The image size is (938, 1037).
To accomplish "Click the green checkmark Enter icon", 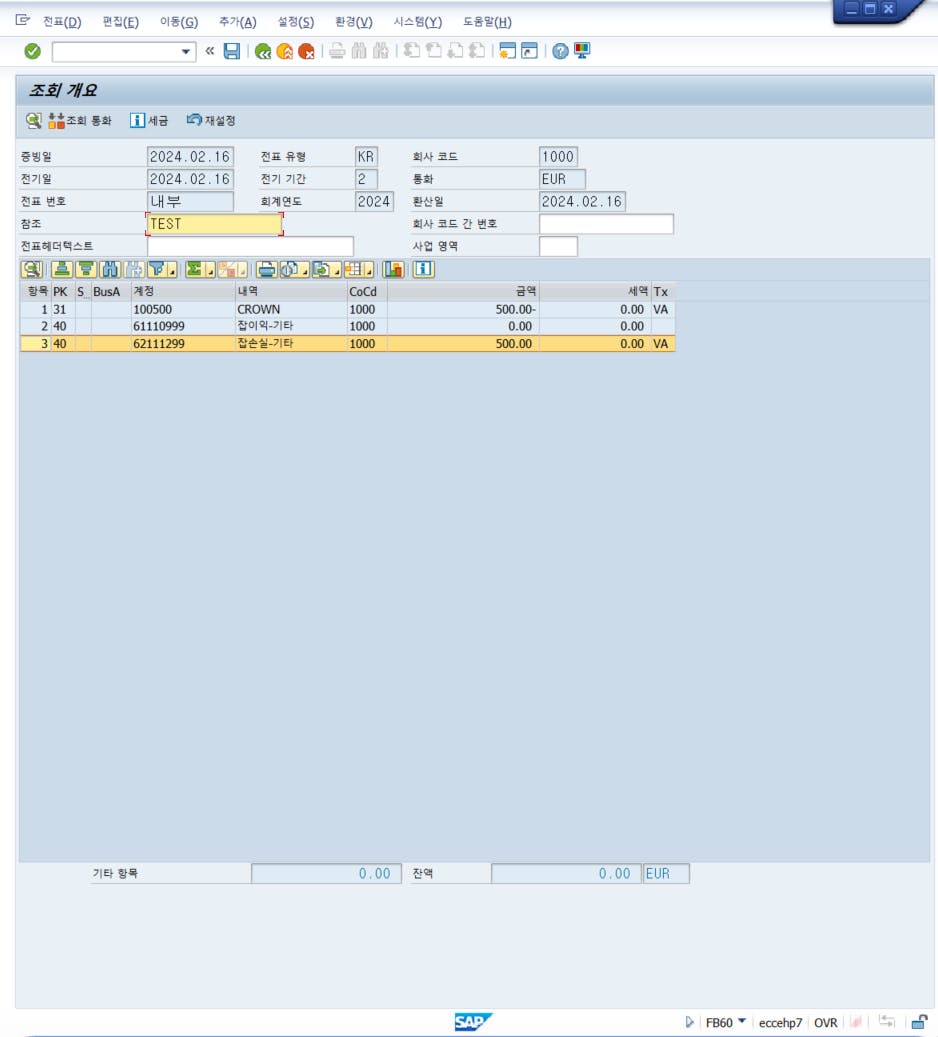I will [32, 51].
